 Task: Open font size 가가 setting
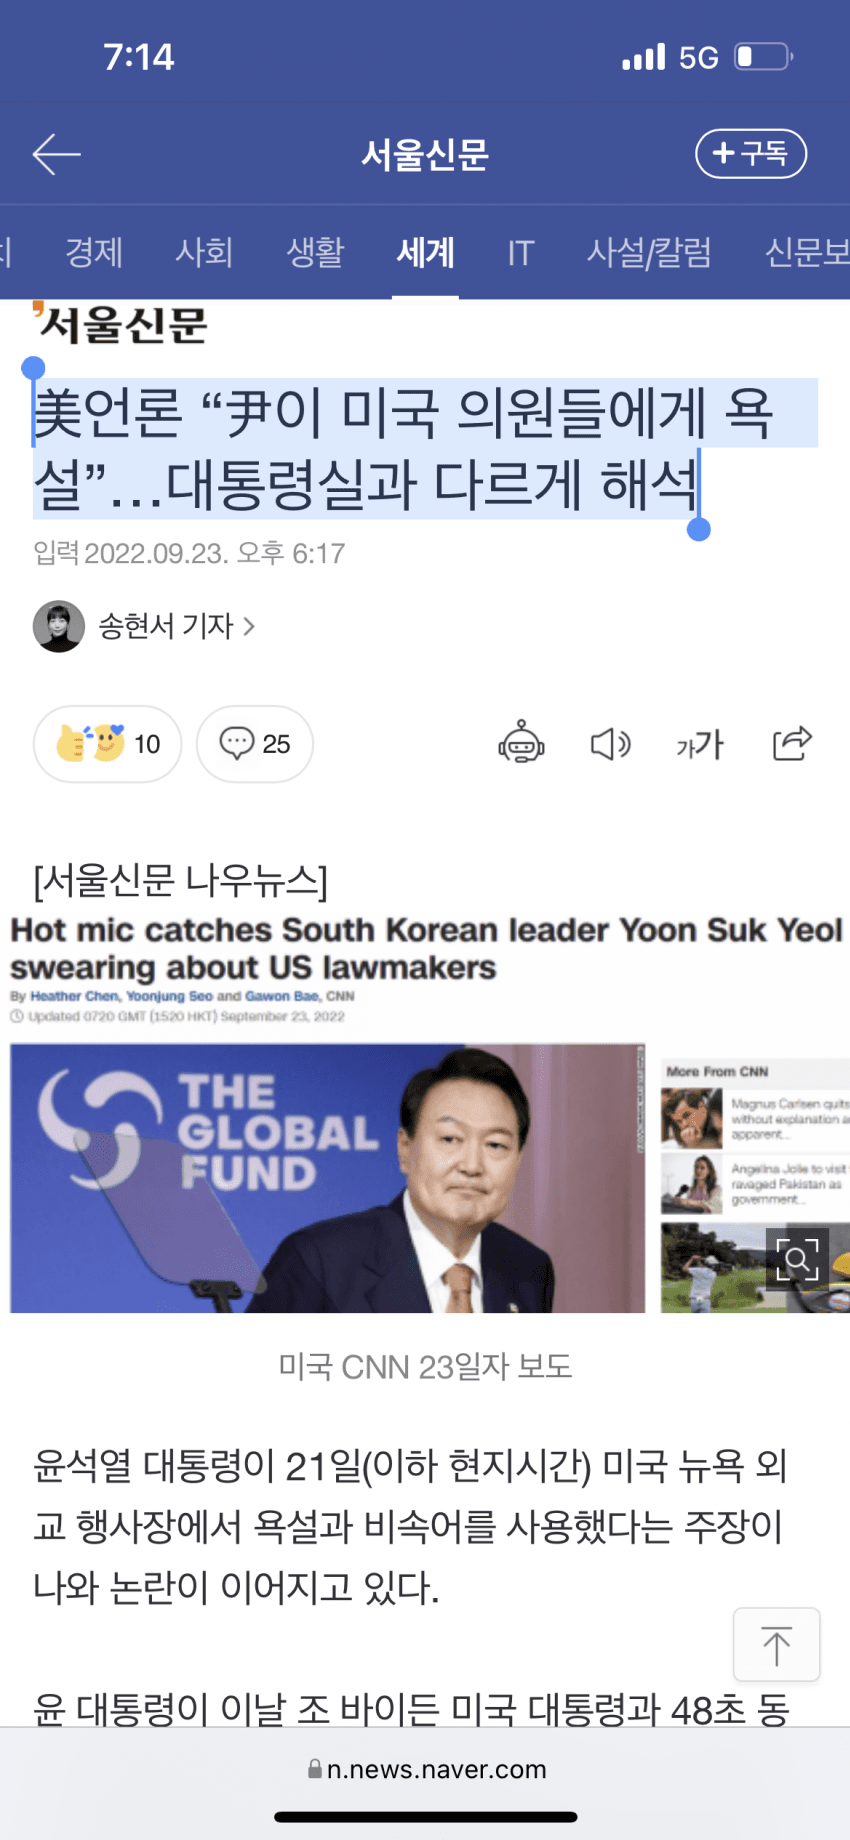pyautogui.click(x=700, y=744)
